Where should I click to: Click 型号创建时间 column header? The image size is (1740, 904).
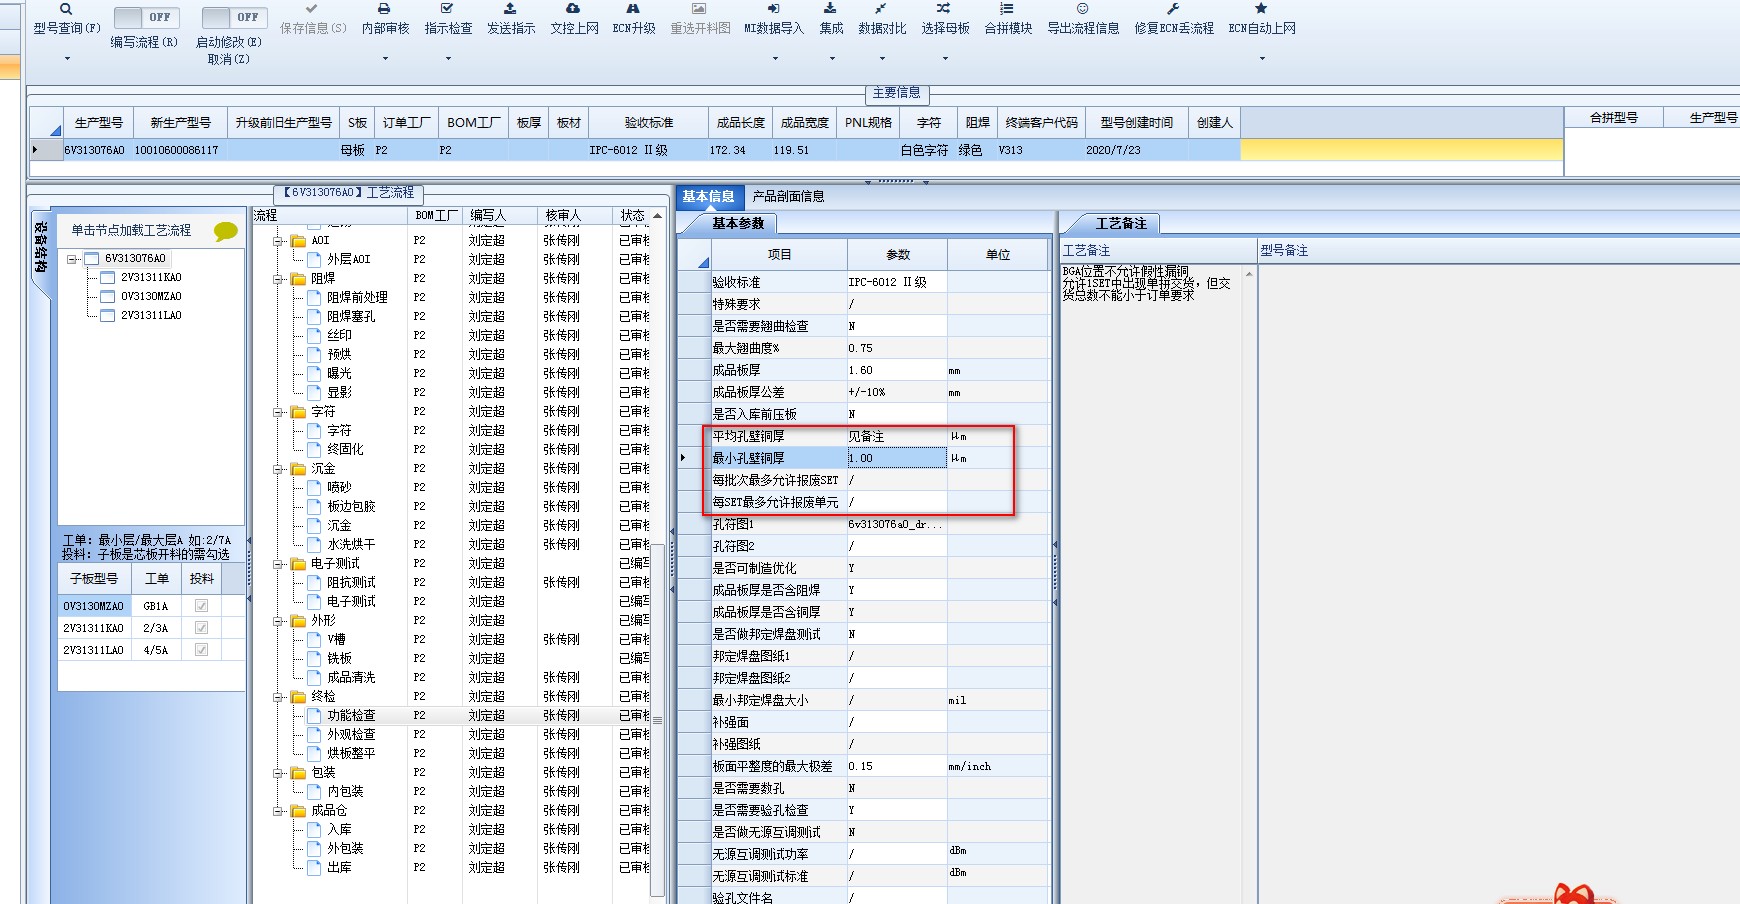[x=1137, y=123]
